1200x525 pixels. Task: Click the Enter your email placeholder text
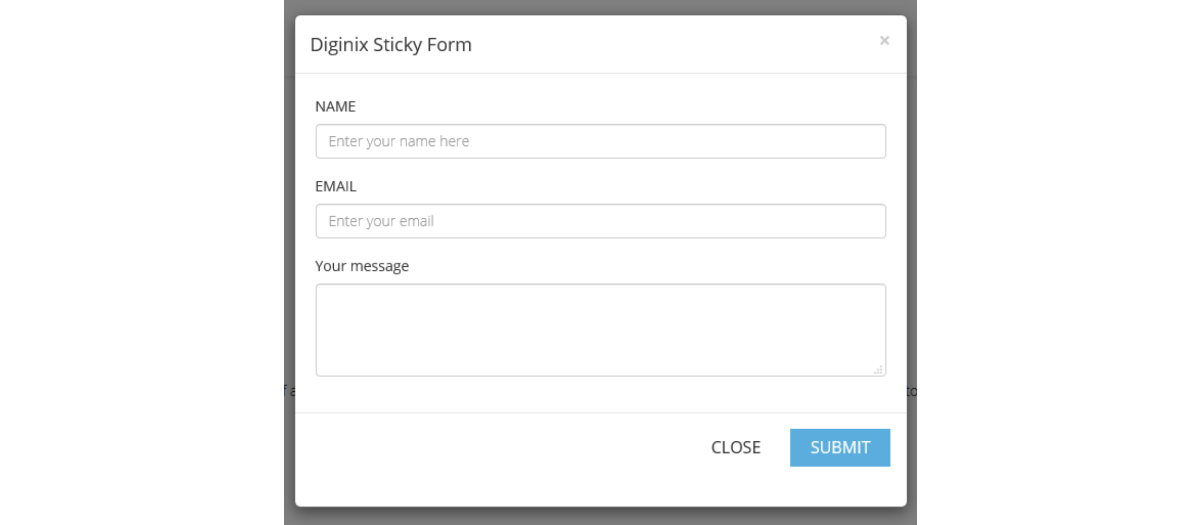pos(380,221)
